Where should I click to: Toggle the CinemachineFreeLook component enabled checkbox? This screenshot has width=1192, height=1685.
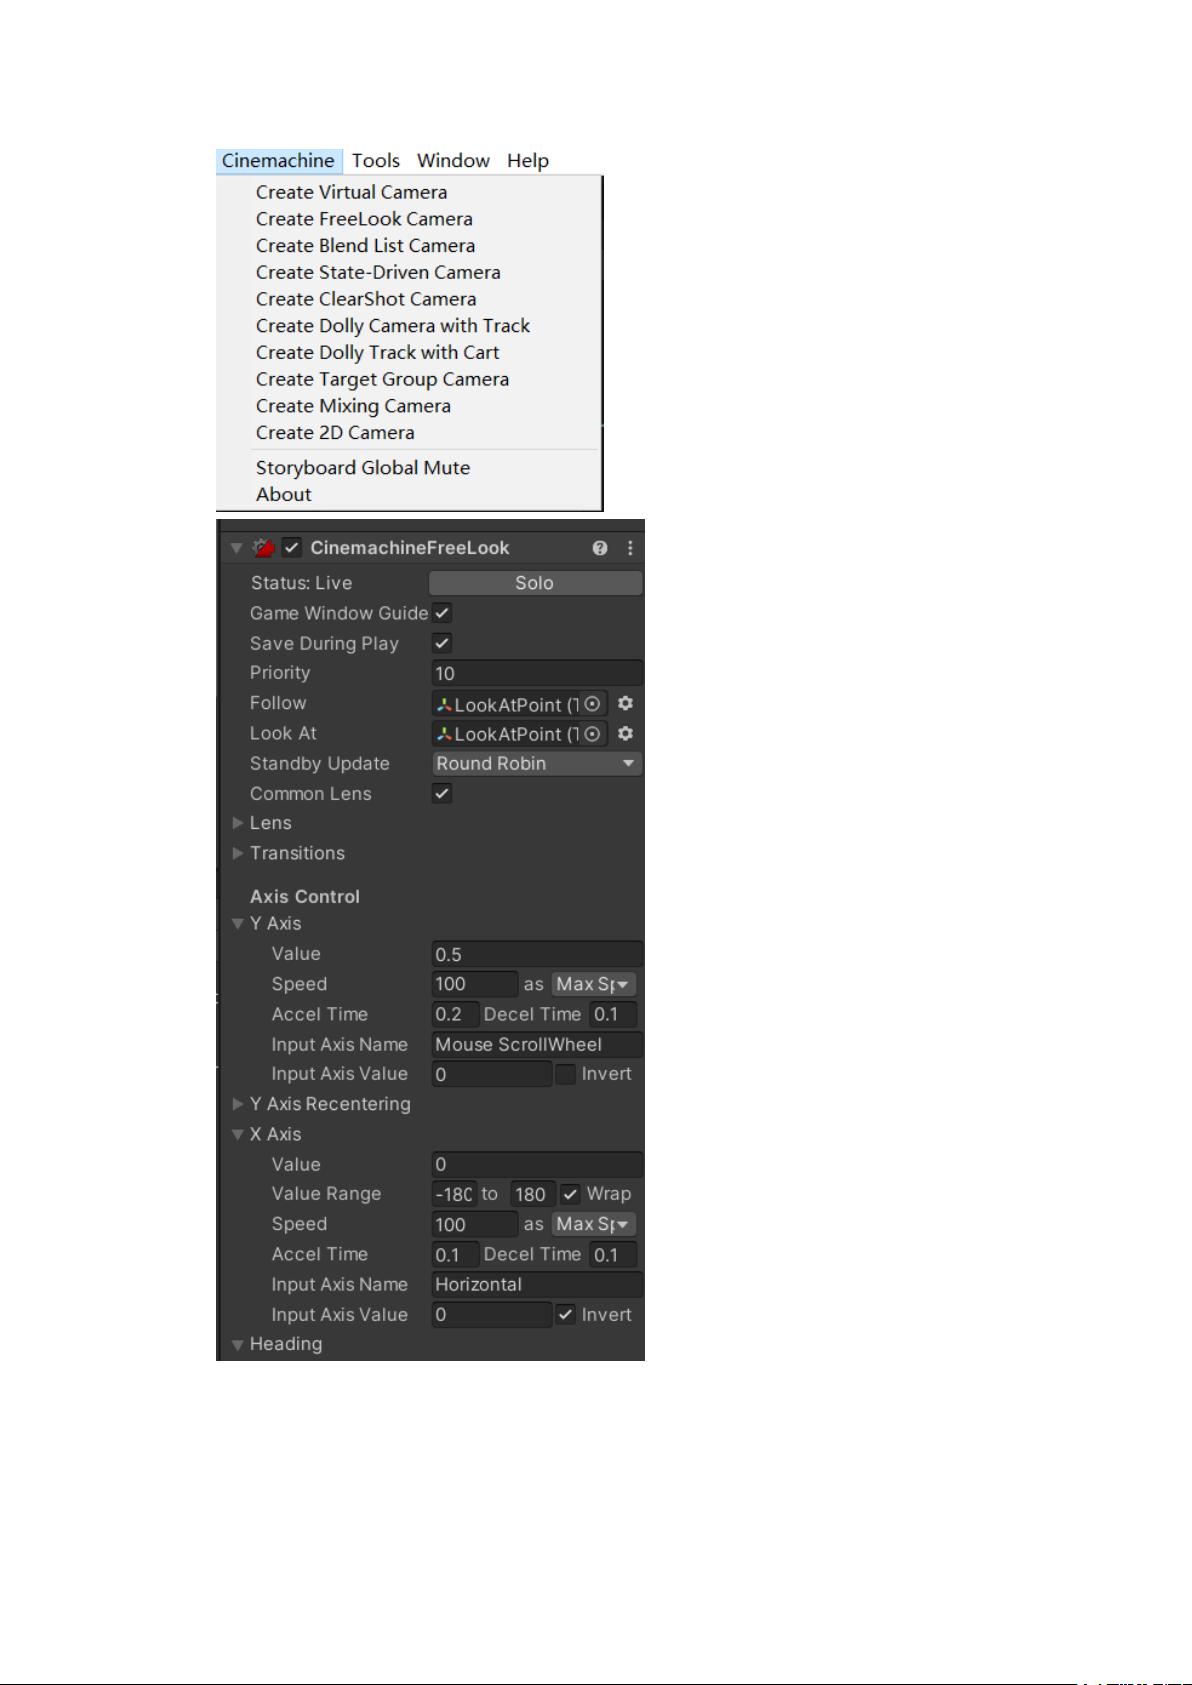[292, 548]
